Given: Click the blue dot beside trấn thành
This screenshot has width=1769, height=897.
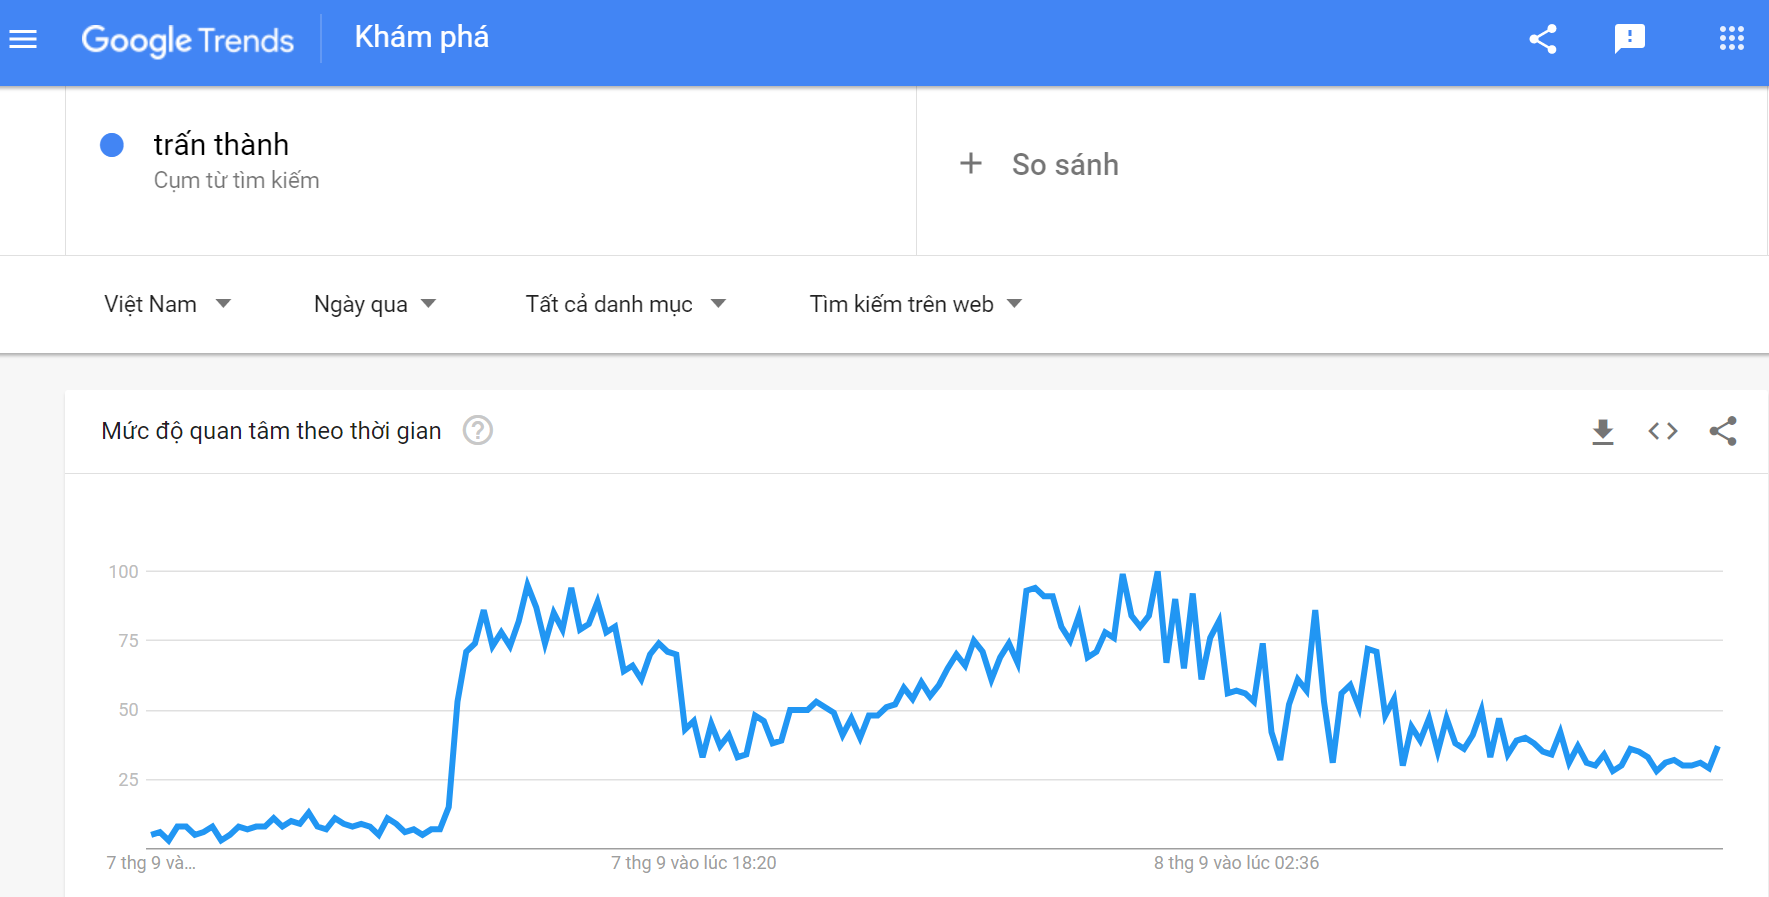Looking at the screenshot, I should pos(112,145).
